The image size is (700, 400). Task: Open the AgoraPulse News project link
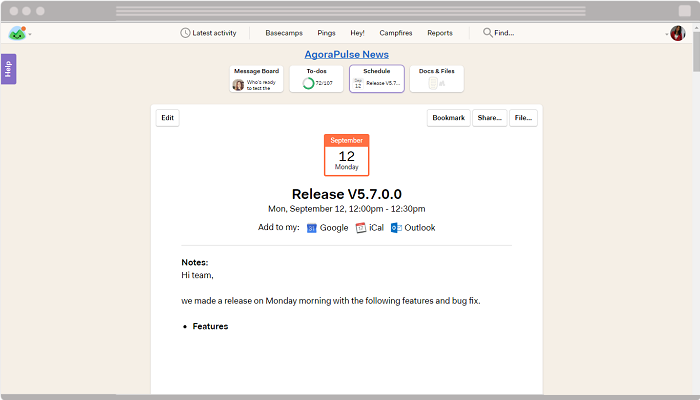click(x=346, y=54)
